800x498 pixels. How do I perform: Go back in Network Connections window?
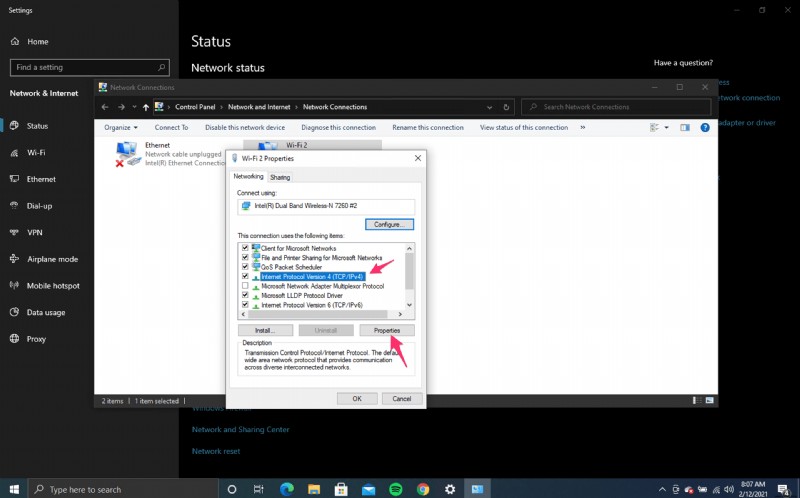tap(105, 107)
